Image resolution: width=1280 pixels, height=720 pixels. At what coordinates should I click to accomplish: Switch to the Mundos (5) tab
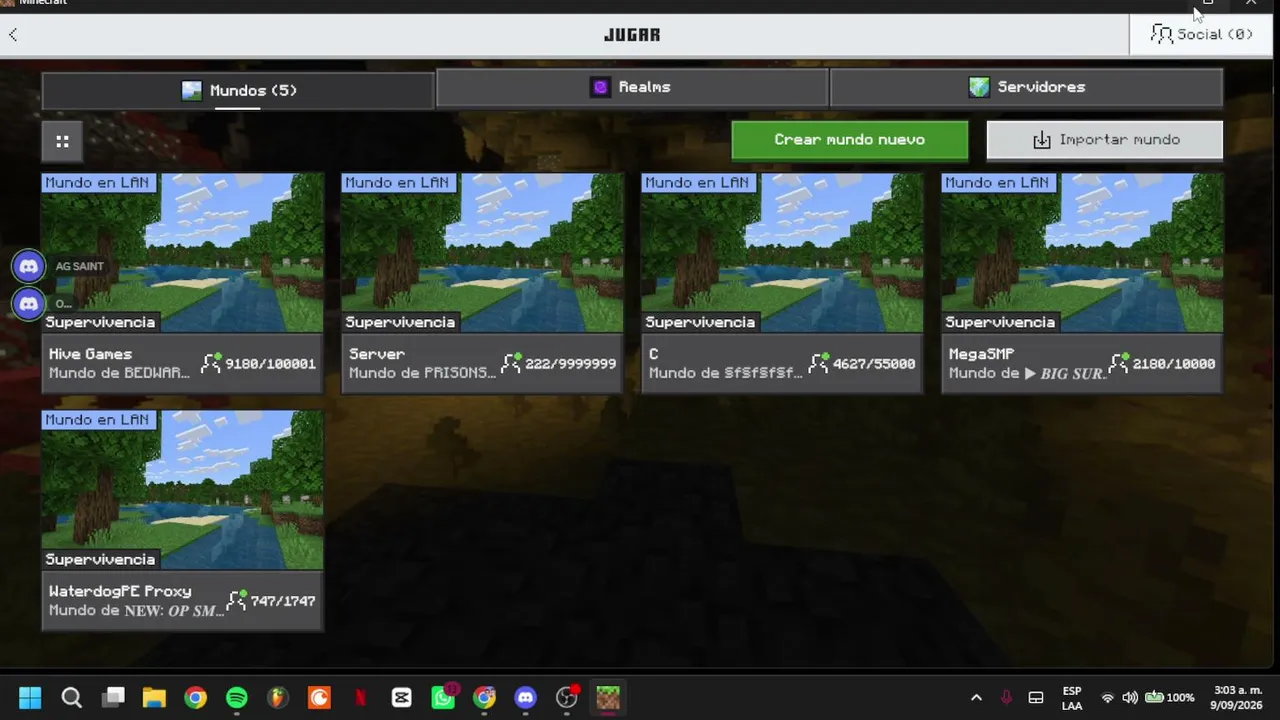coord(238,90)
